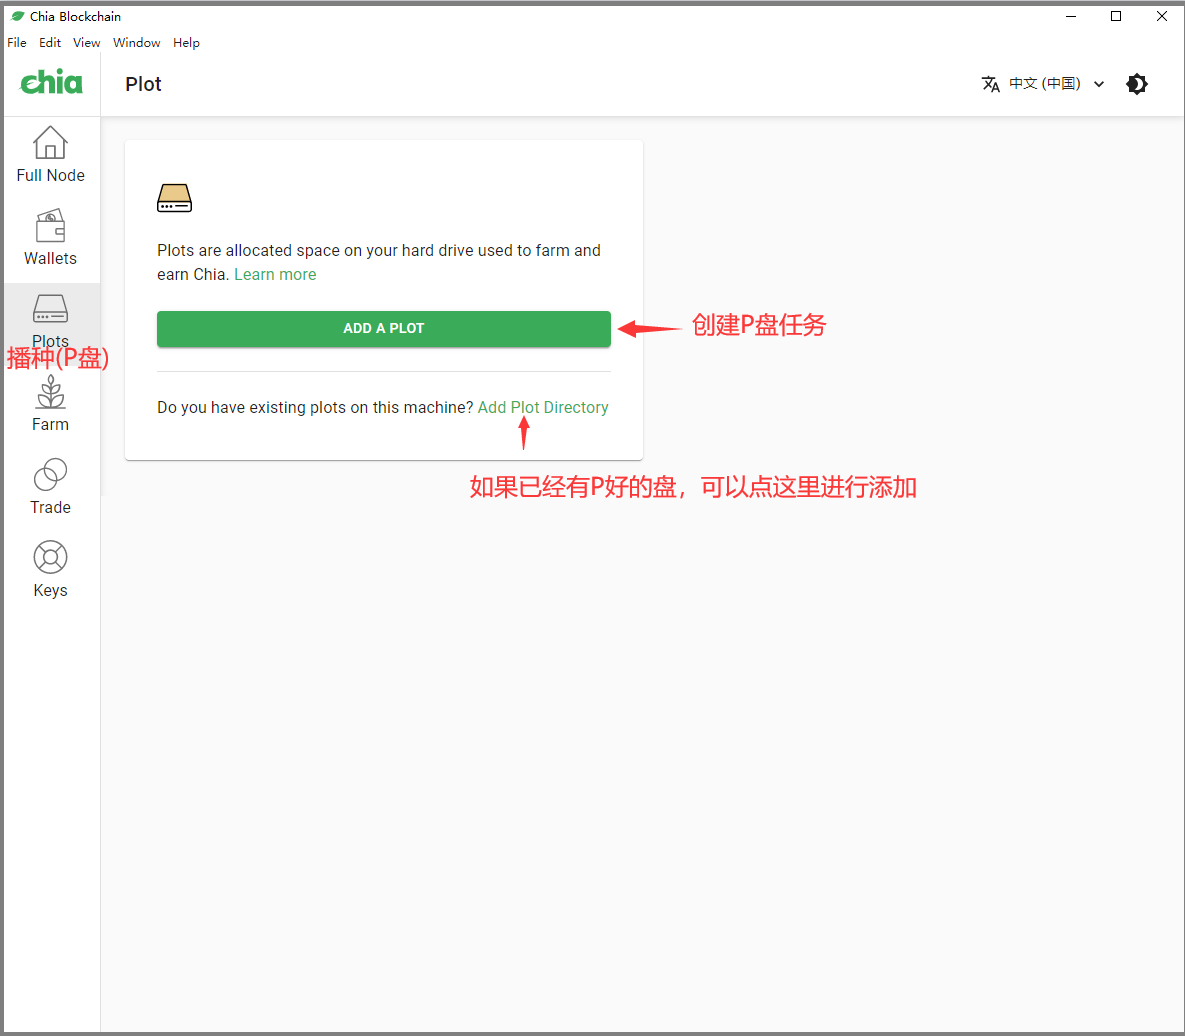Toggle dark mode with the brightness icon

point(1137,84)
